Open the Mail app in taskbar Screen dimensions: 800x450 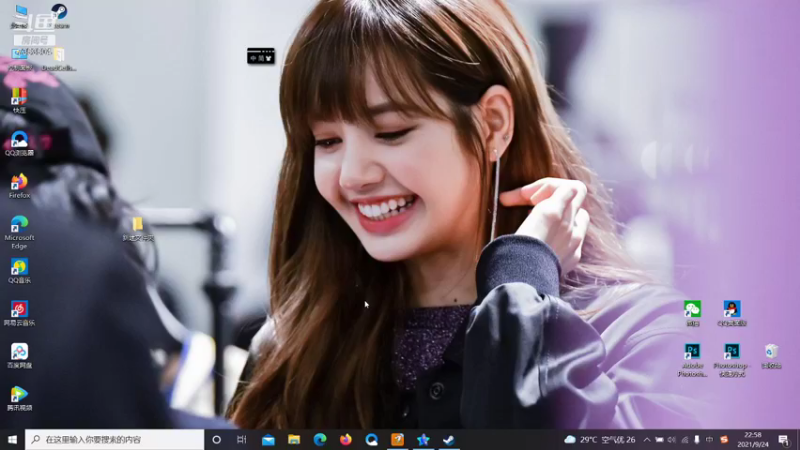[268, 439]
